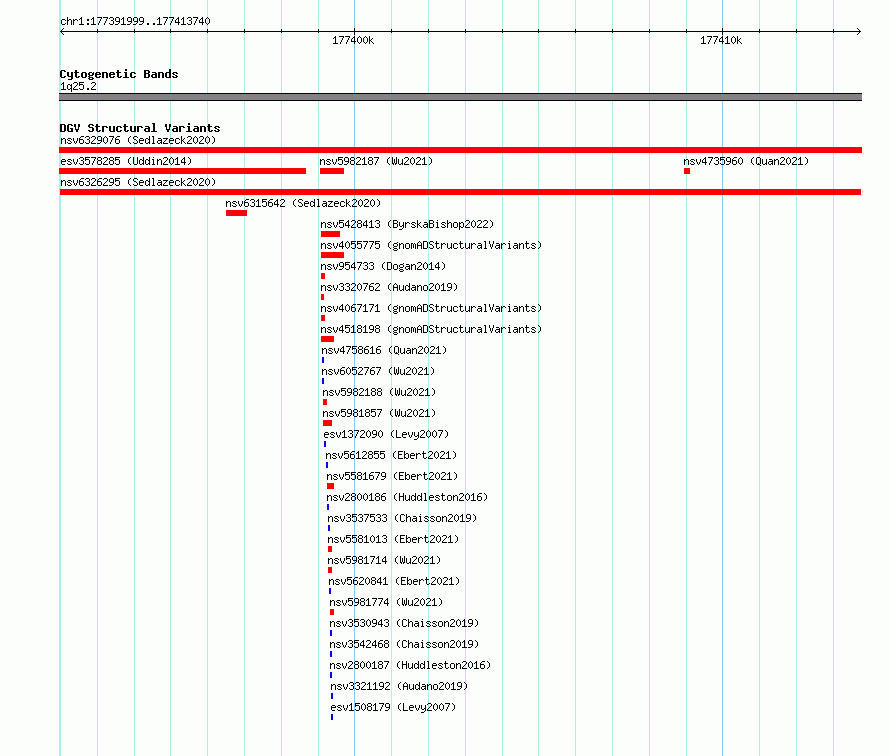
Task: Click the nsv4735960 (Quan2021) label
Action: tap(746, 161)
